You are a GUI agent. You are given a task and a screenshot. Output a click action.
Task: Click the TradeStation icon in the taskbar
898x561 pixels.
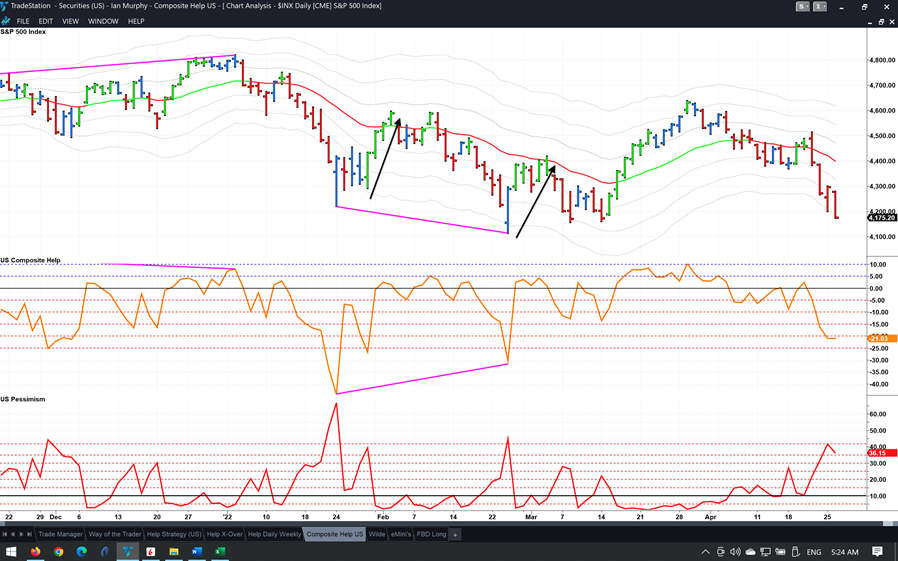click(127, 551)
